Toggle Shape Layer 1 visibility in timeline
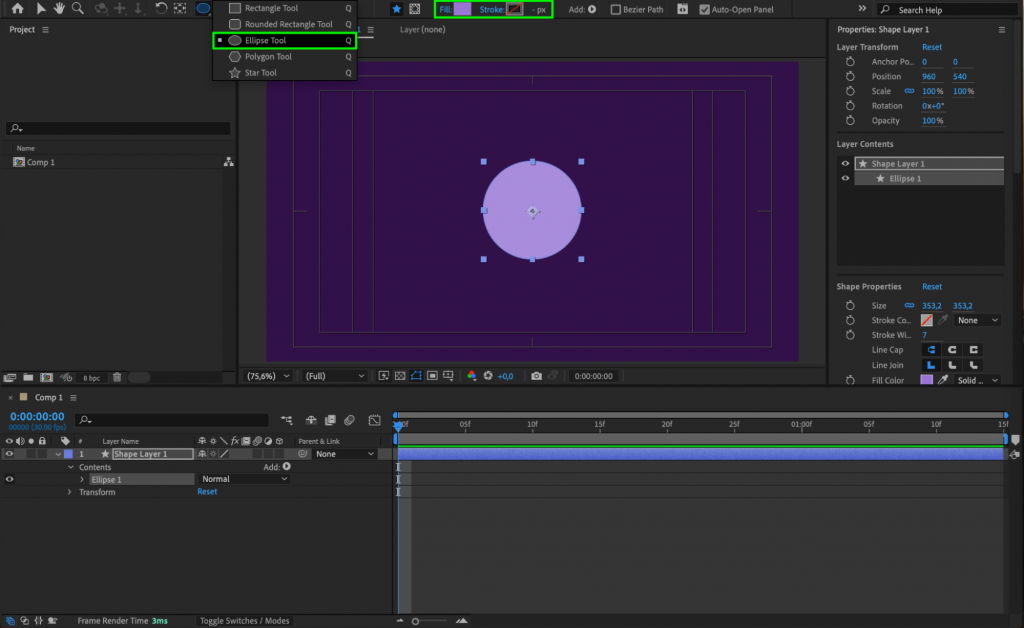 click(8, 453)
